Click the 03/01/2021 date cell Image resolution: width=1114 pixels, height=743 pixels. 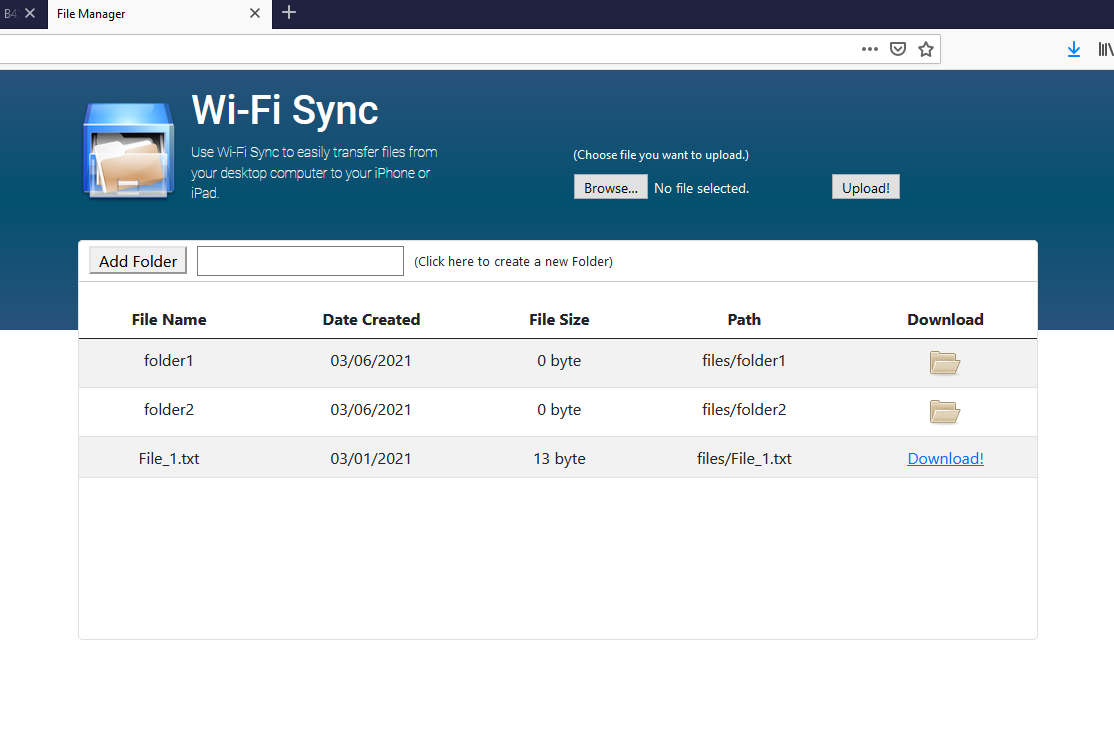(x=371, y=459)
